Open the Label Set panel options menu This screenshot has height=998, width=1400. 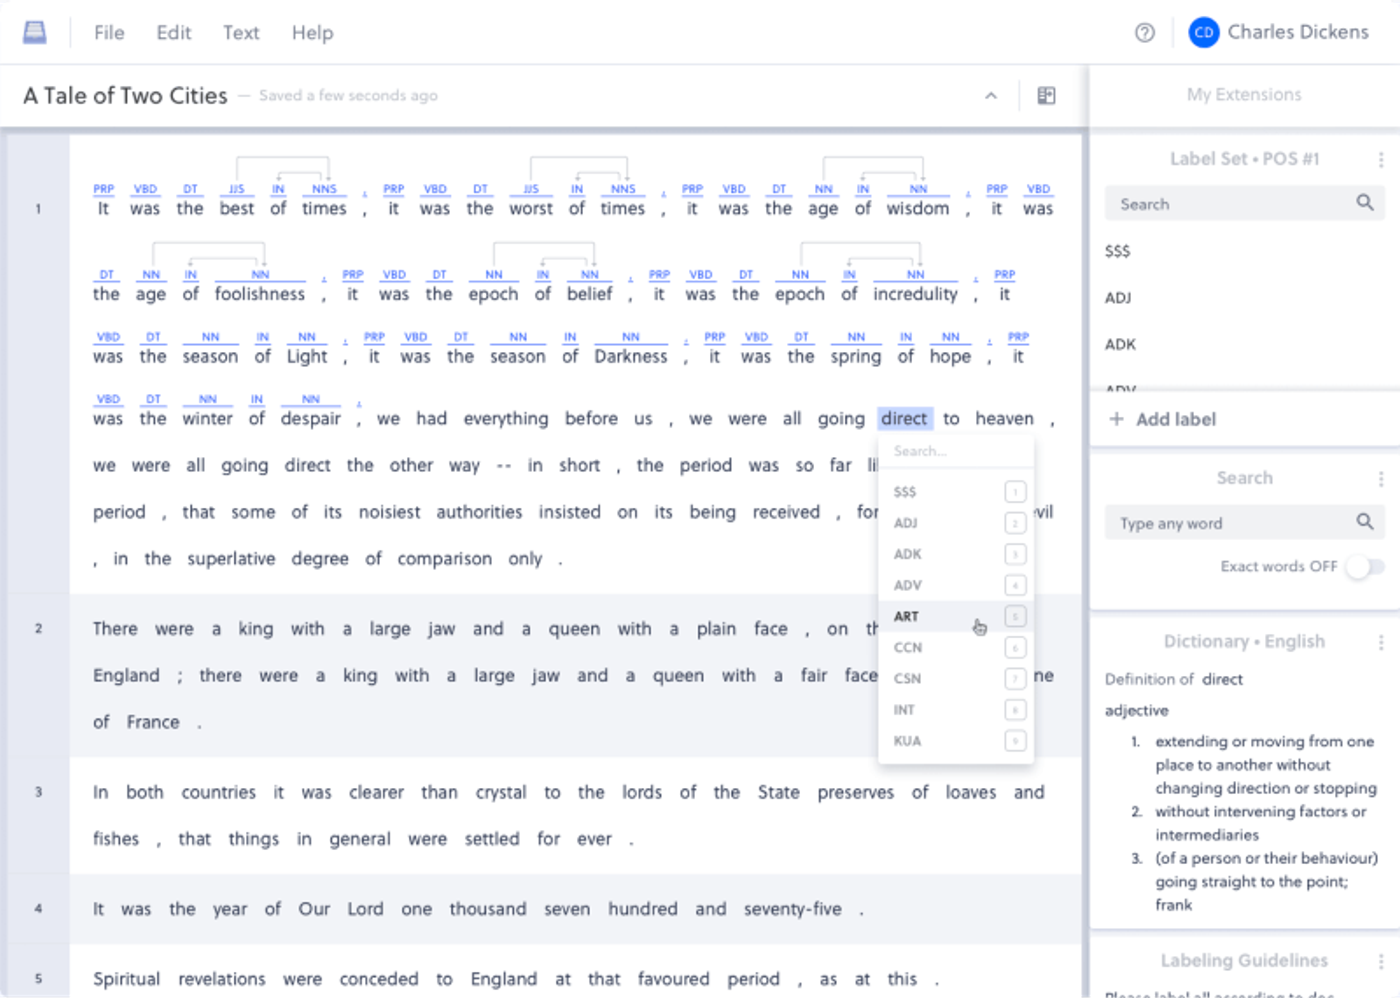[1381, 159]
